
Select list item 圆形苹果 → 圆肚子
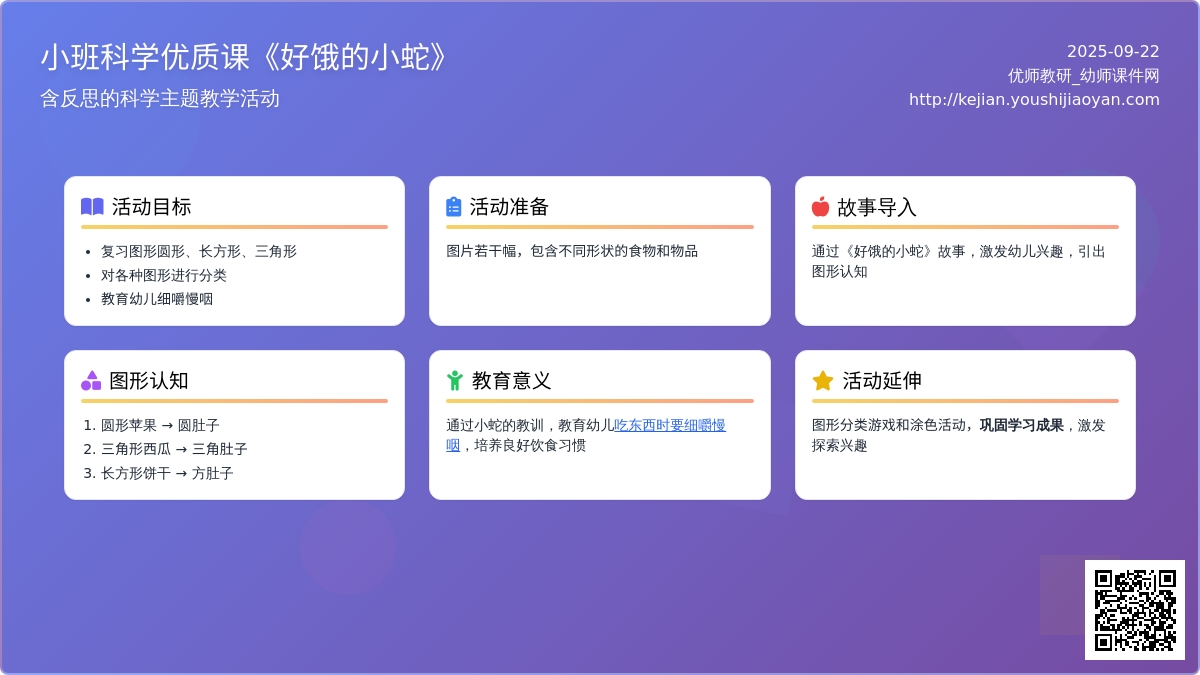coord(160,426)
